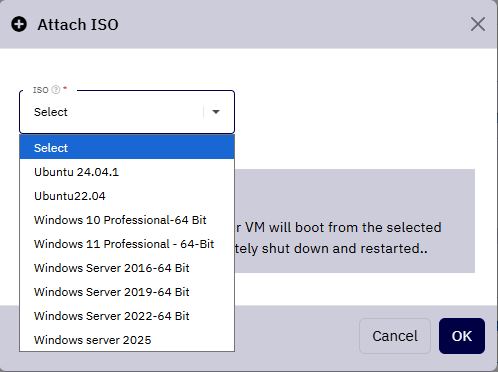Screen dimensions: 498x372
Task: Close the Attach ISO dialog
Action: pos(478,24)
